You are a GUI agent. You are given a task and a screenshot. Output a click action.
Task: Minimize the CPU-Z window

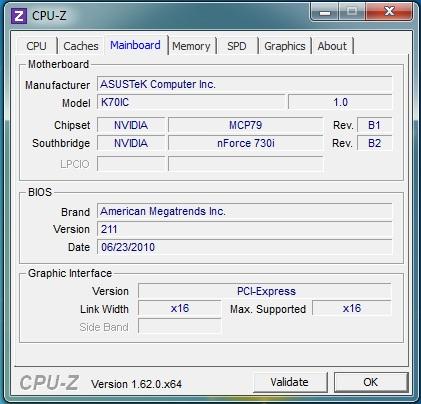(324, 12)
